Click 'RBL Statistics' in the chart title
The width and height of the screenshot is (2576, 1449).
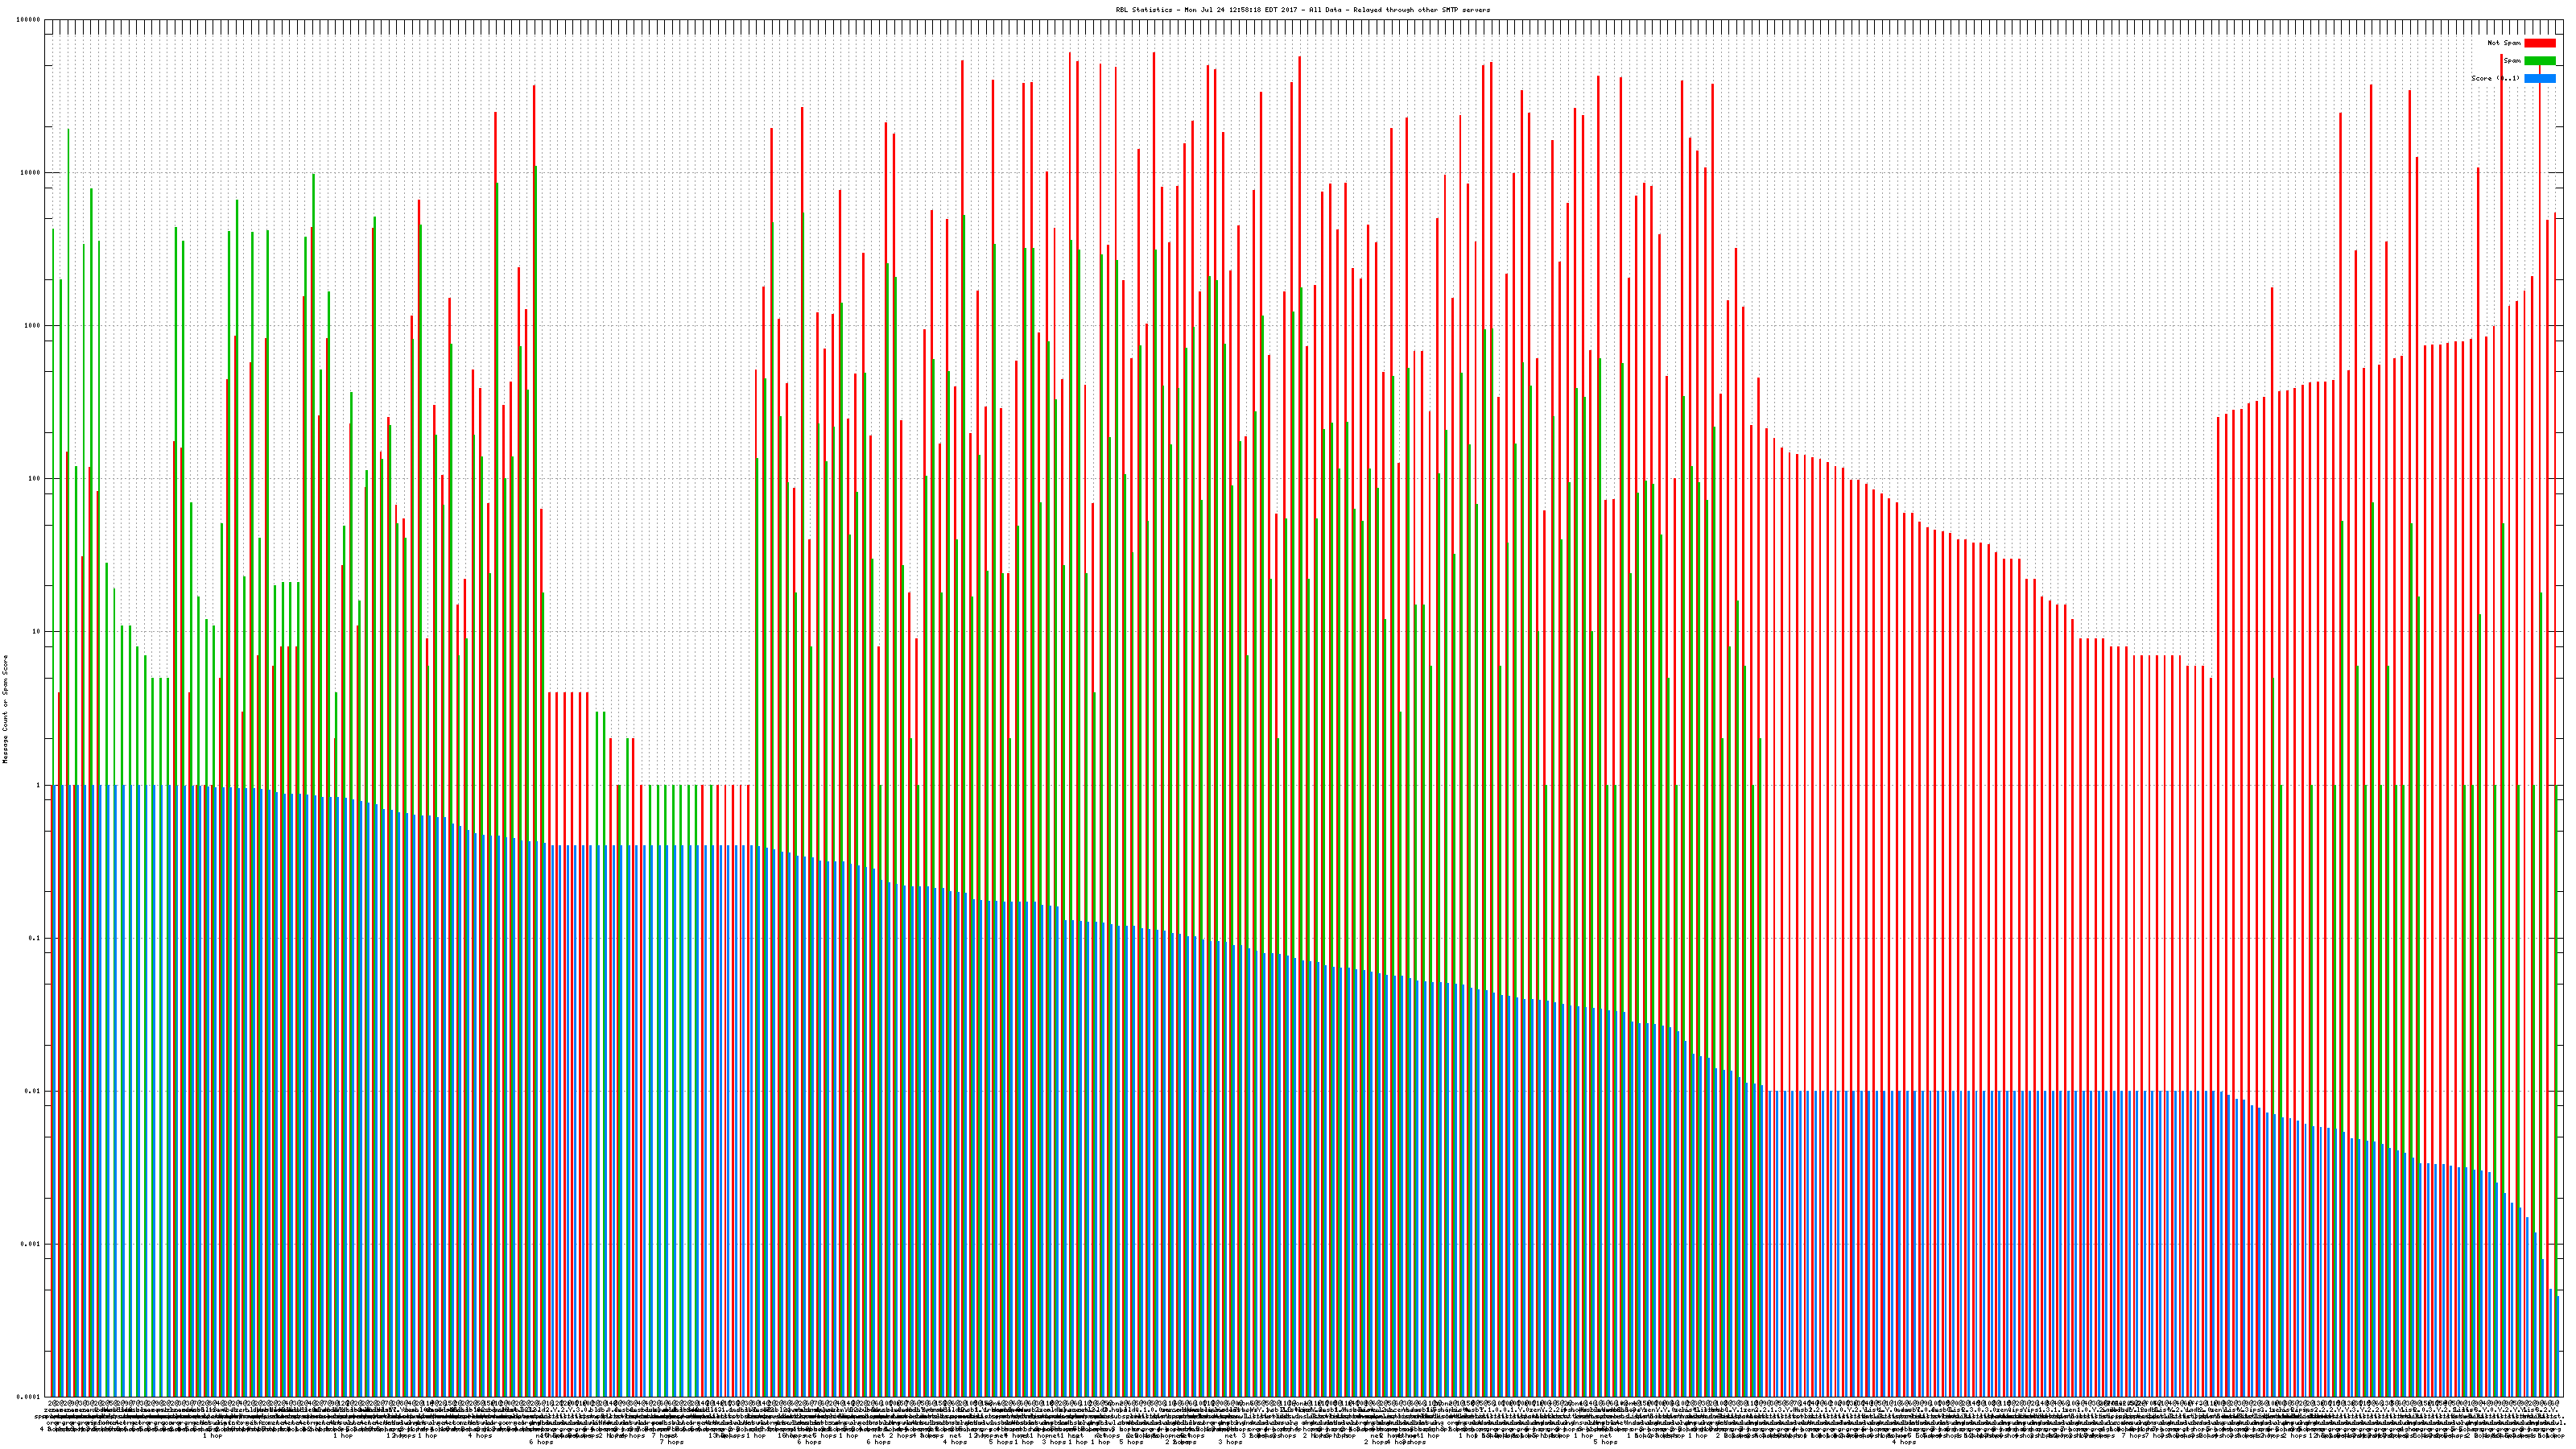pos(1145,10)
